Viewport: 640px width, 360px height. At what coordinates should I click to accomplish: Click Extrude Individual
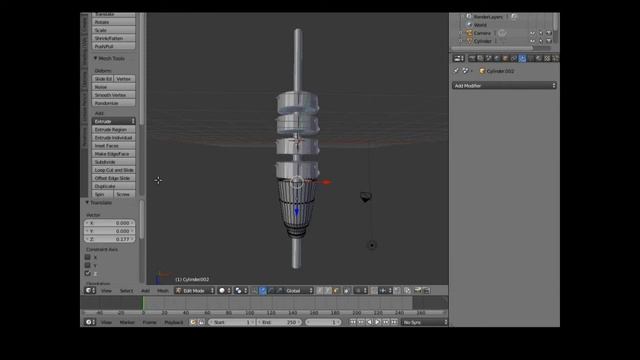pyautogui.click(x=113, y=138)
